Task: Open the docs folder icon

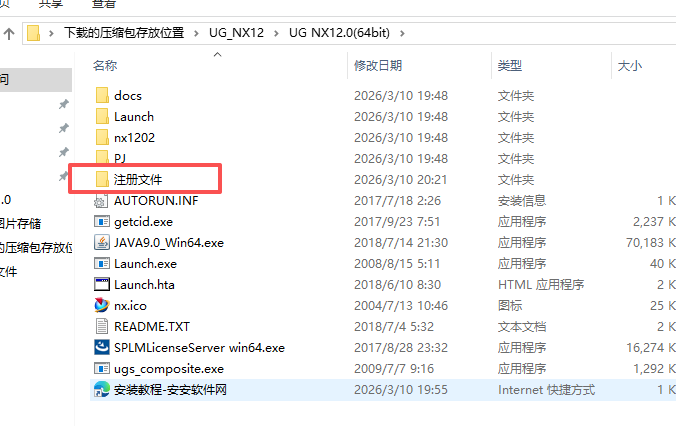Action: pyautogui.click(x=102, y=95)
